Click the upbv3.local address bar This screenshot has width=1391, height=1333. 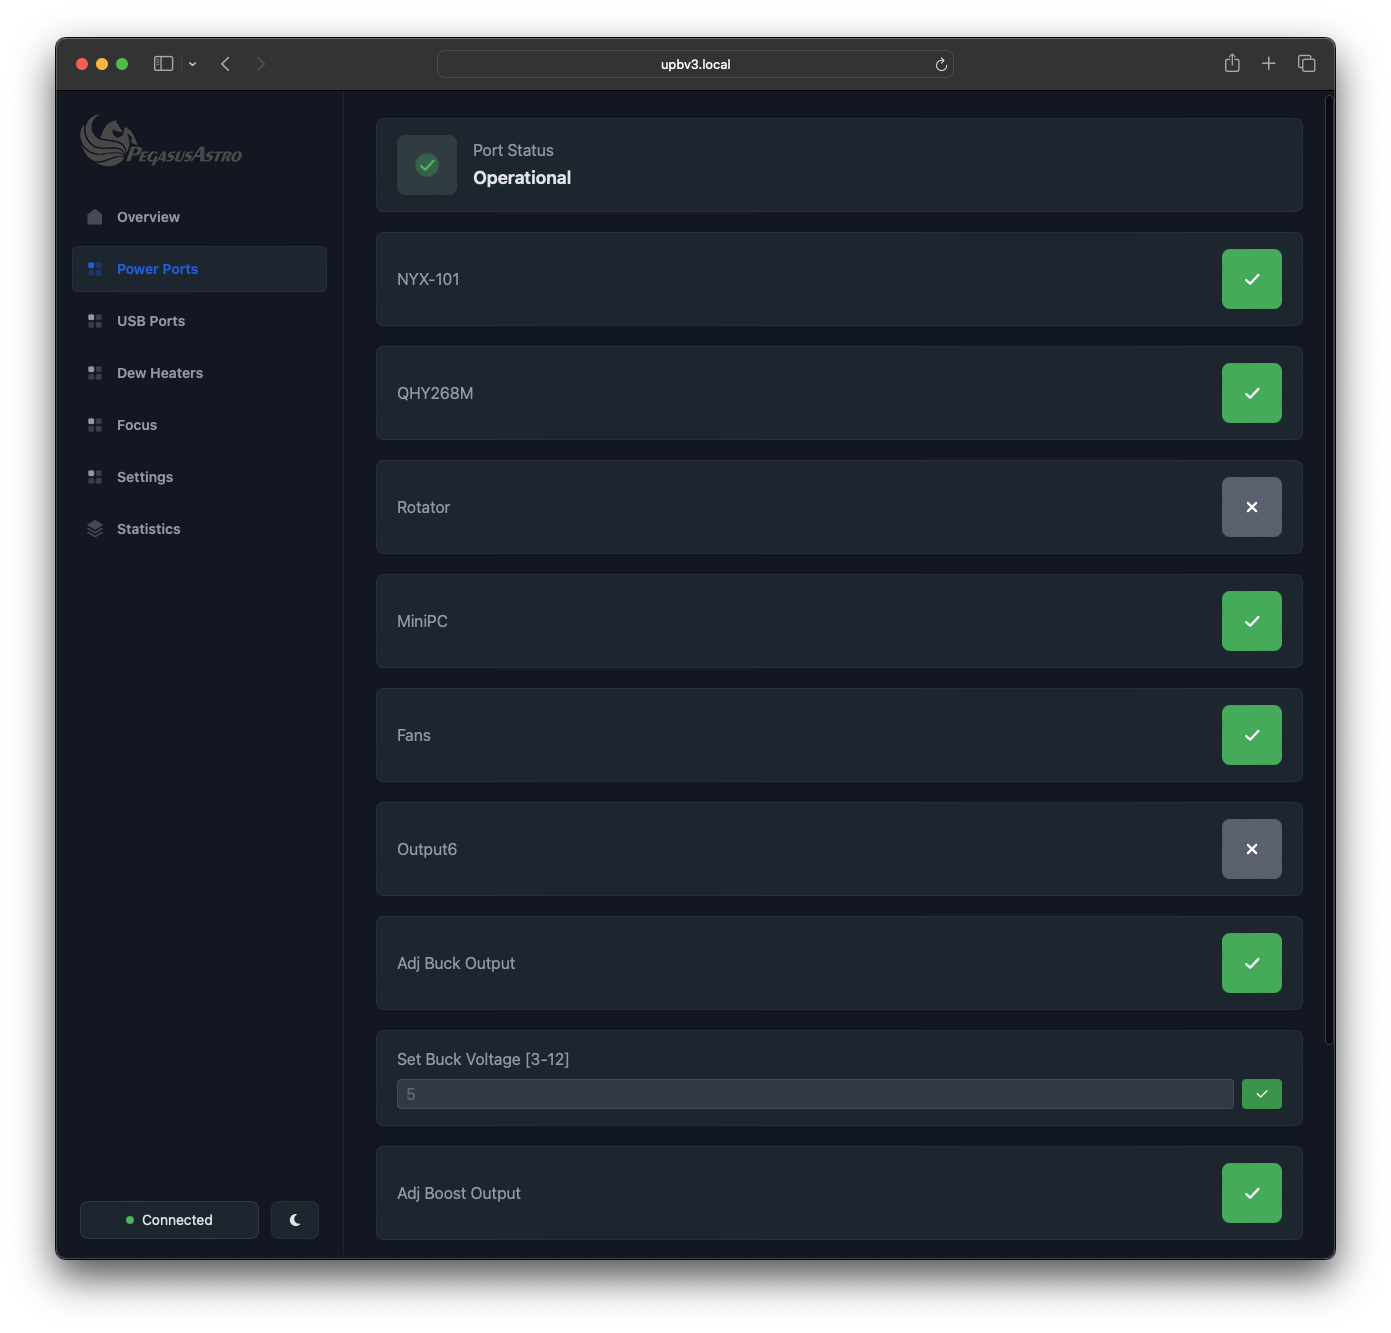(x=695, y=64)
